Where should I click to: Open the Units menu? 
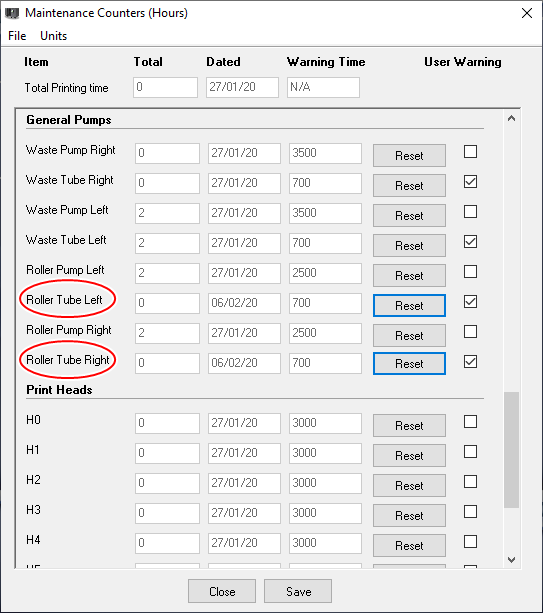coord(54,36)
